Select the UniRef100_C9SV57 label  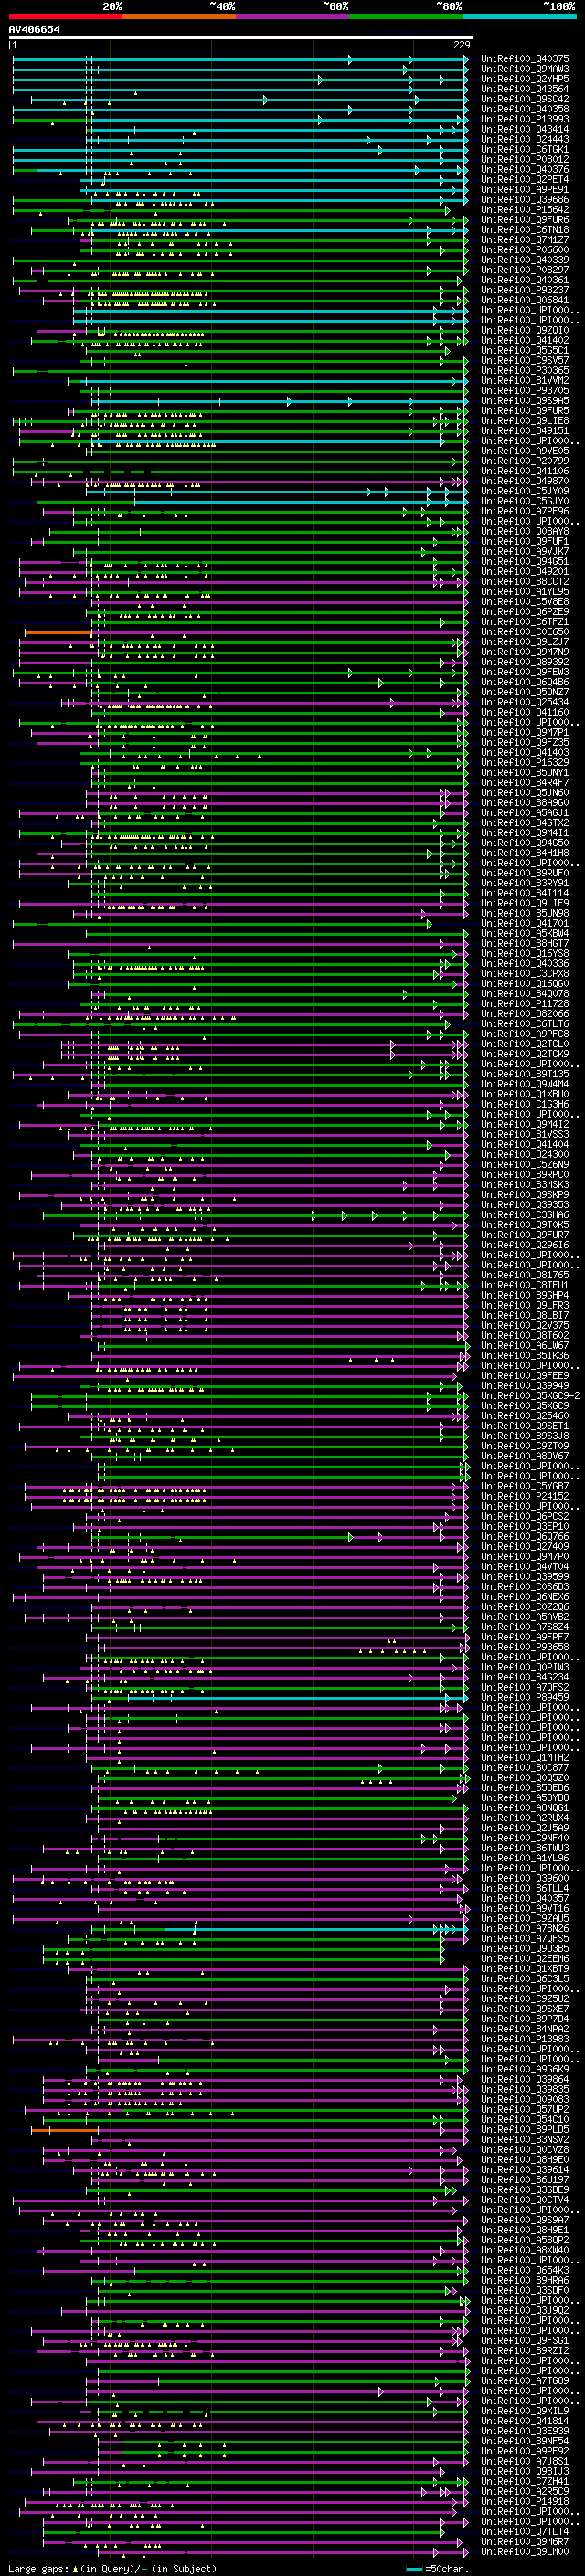pyautogui.click(x=524, y=360)
